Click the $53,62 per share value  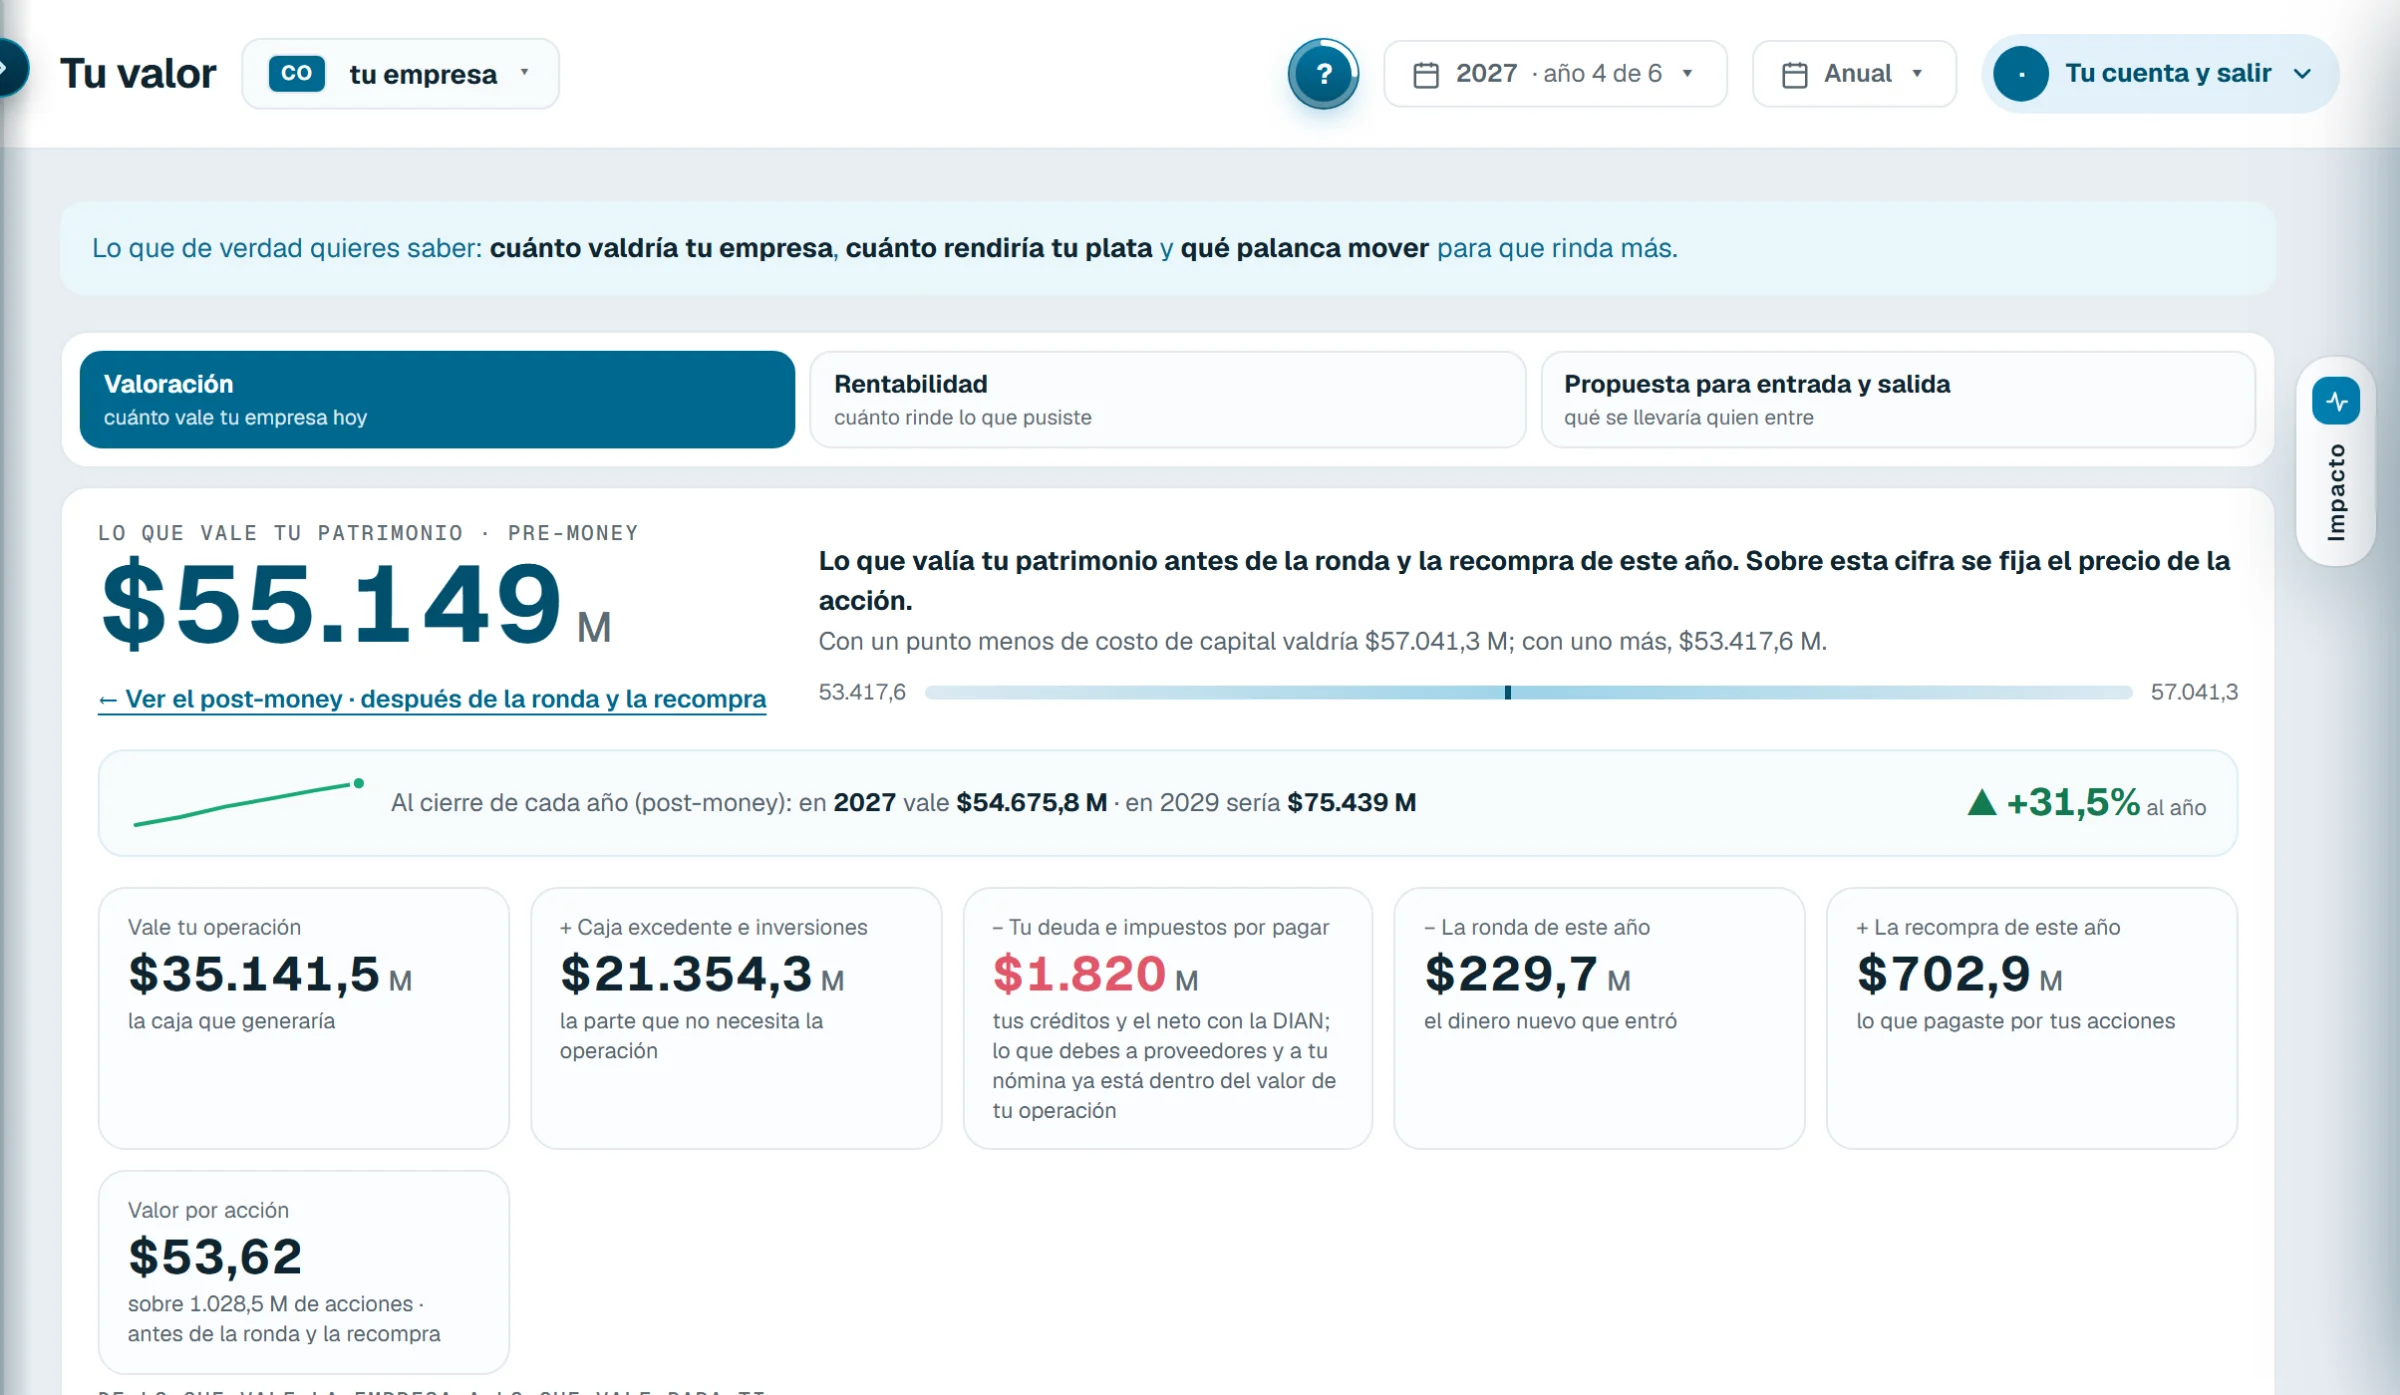pos(215,1257)
